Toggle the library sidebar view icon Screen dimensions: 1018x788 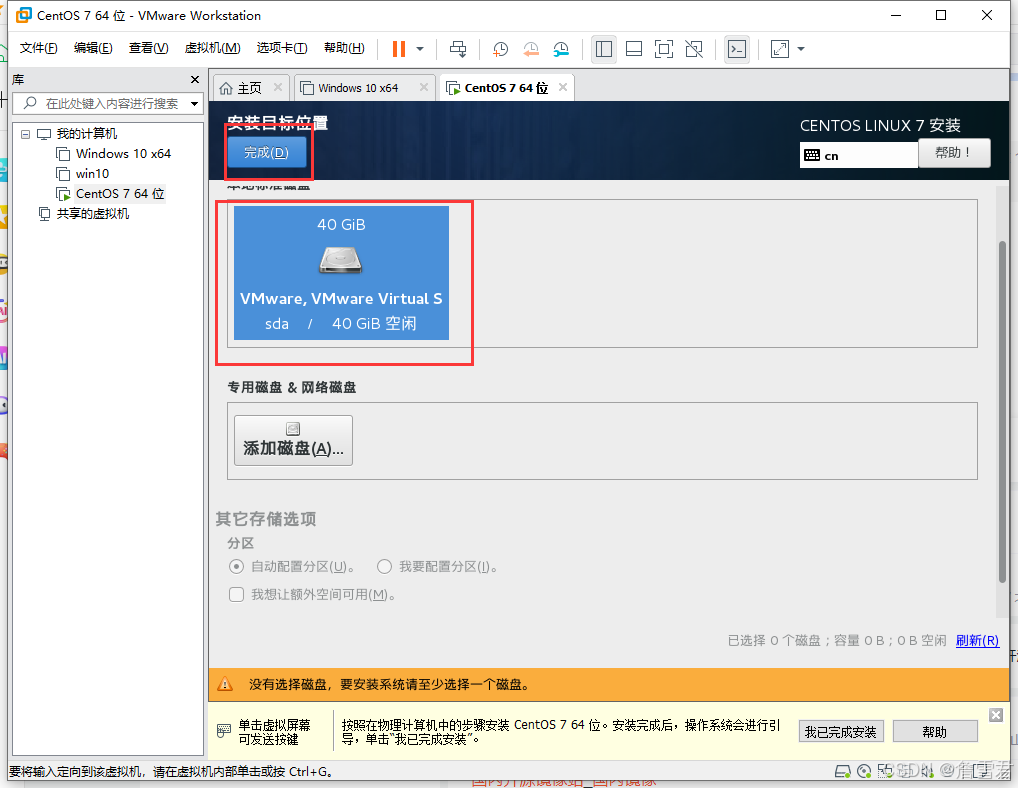(x=604, y=49)
